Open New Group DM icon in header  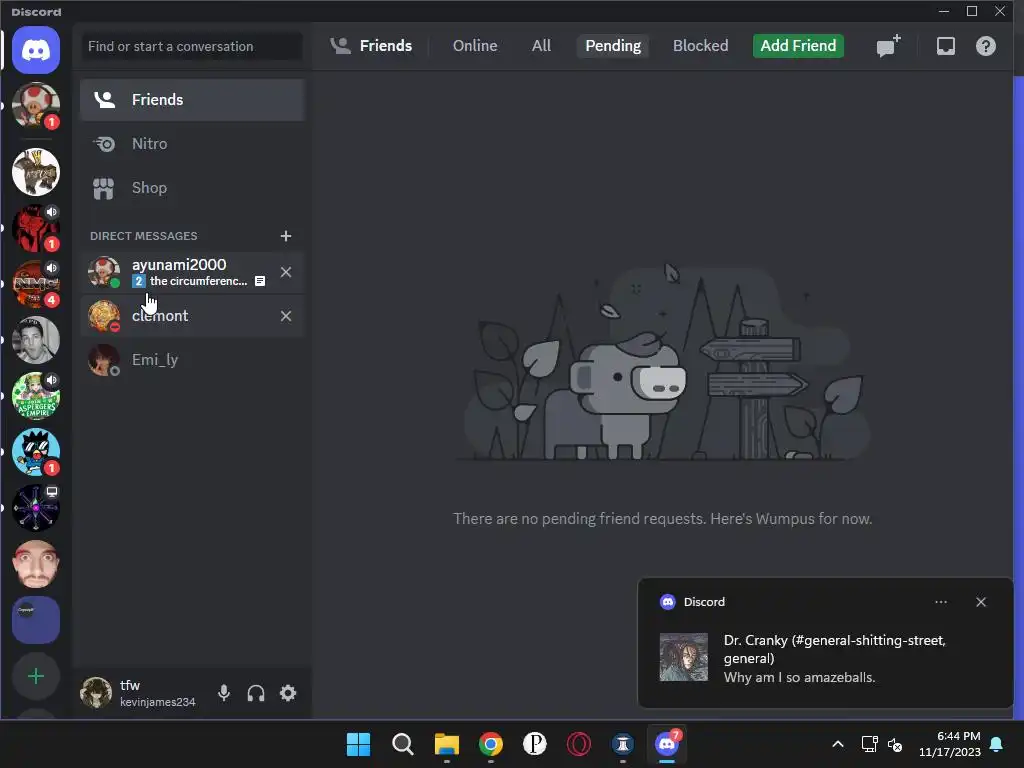(888, 46)
